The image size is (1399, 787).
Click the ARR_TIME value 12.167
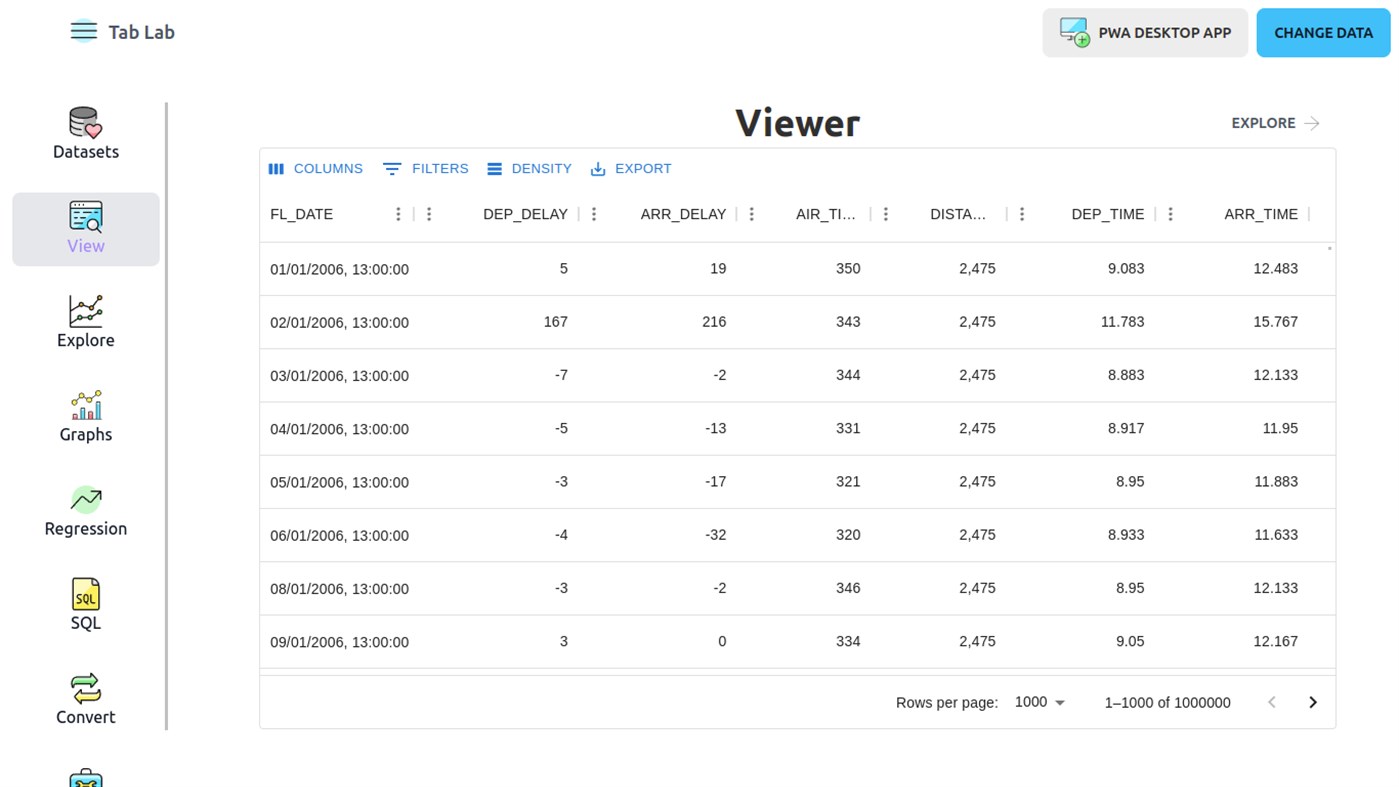(1276, 641)
